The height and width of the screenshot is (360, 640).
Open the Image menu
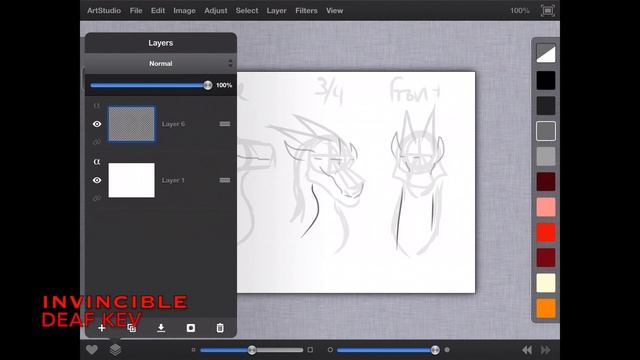point(184,11)
